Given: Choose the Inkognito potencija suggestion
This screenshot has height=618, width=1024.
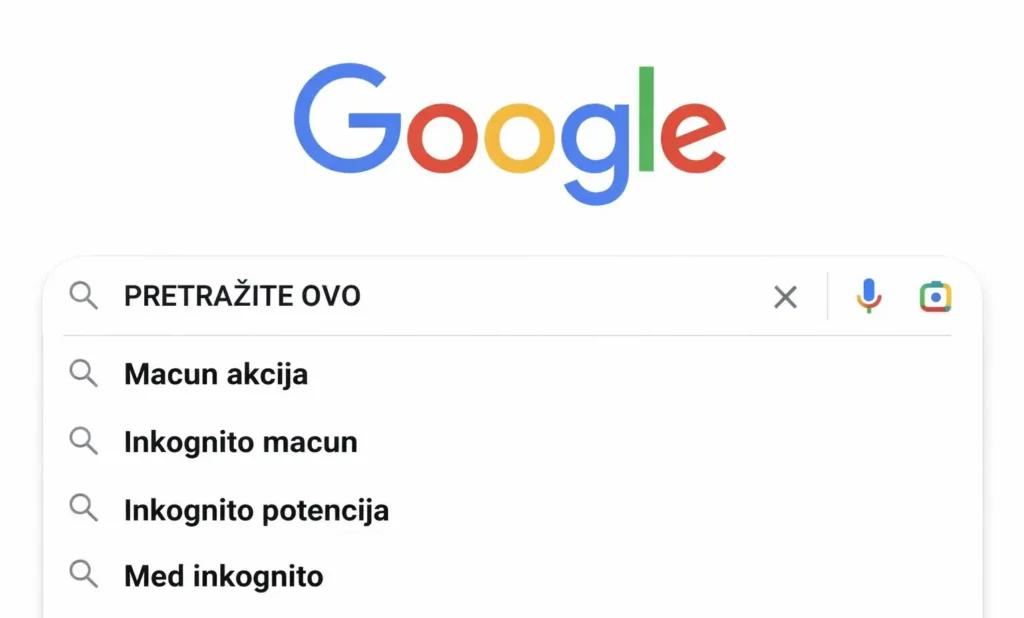Looking at the screenshot, I should (x=256, y=509).
